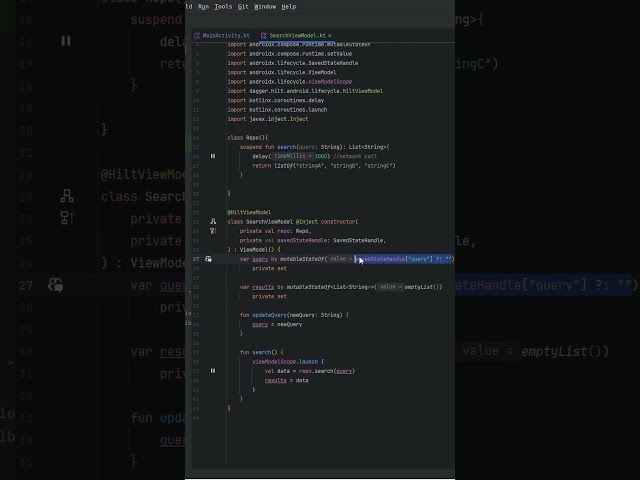The width and height of the screenshot is (640, 480).
Task: Click 'fun search() {' on line 37
Action: 262,352
